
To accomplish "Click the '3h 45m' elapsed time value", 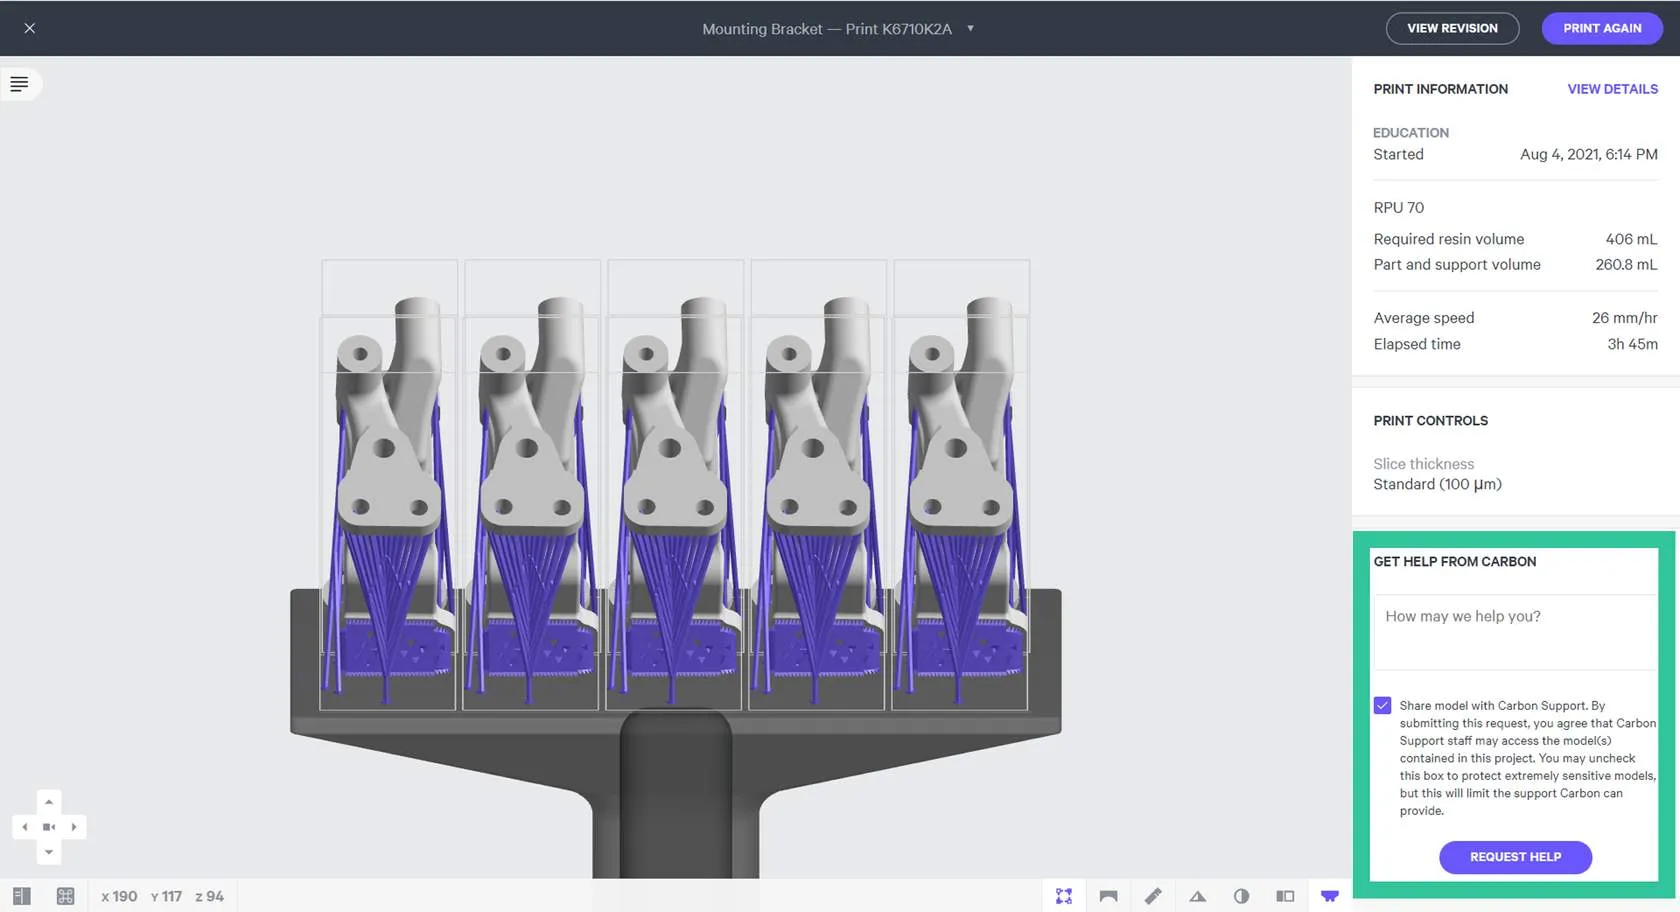I will coord(1632,344).
